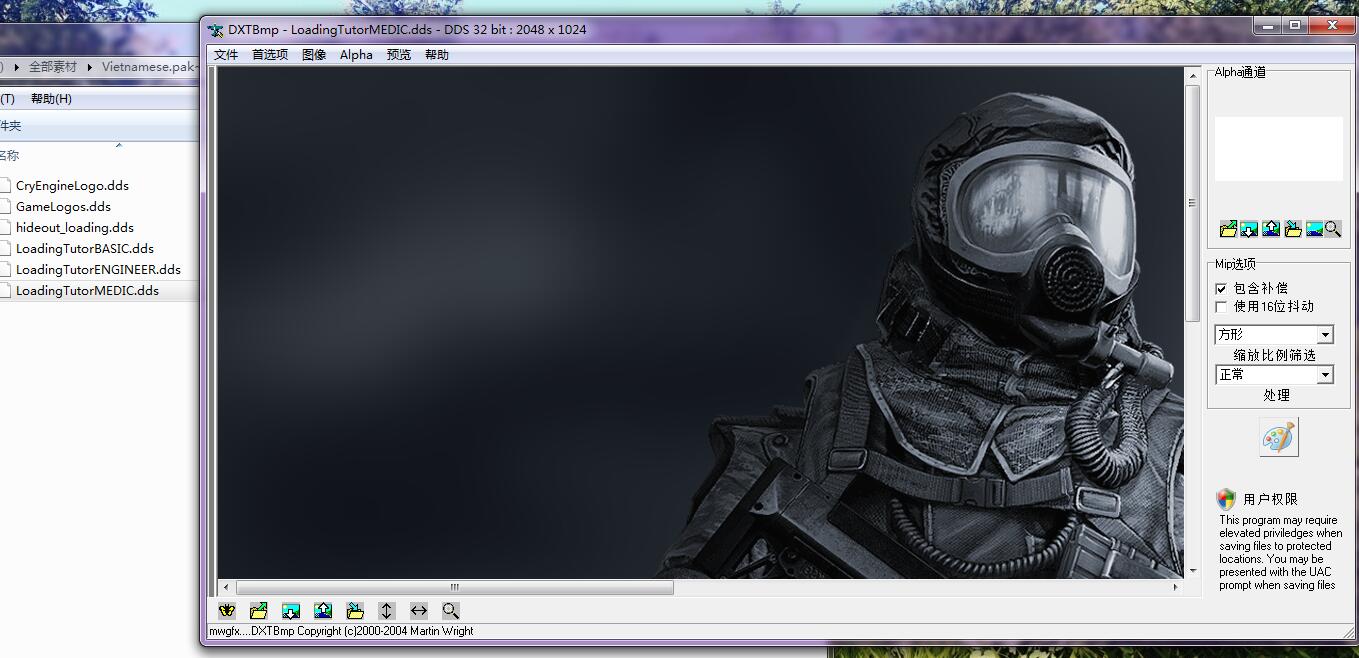
Task: Flip the image vertically with up-down arrow icon
Action: [387, 610]
